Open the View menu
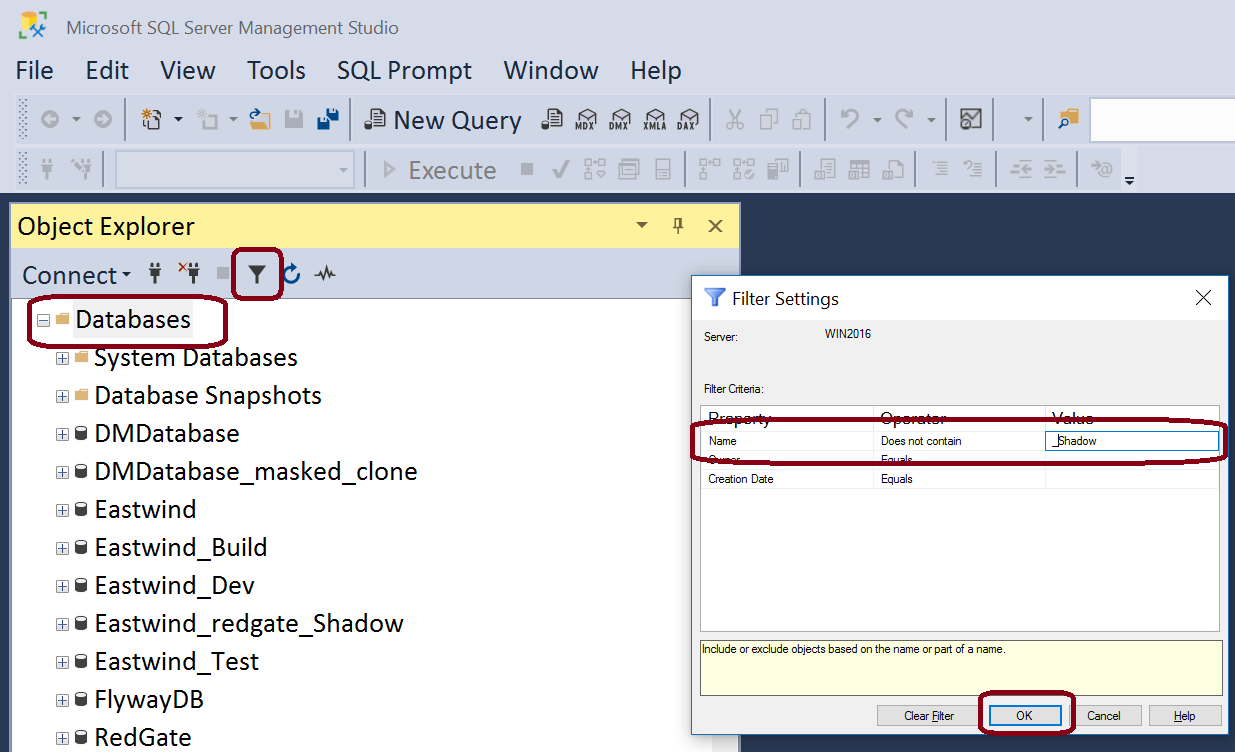The width and height of the screenshot is (1235, 752). coord(188,71)
